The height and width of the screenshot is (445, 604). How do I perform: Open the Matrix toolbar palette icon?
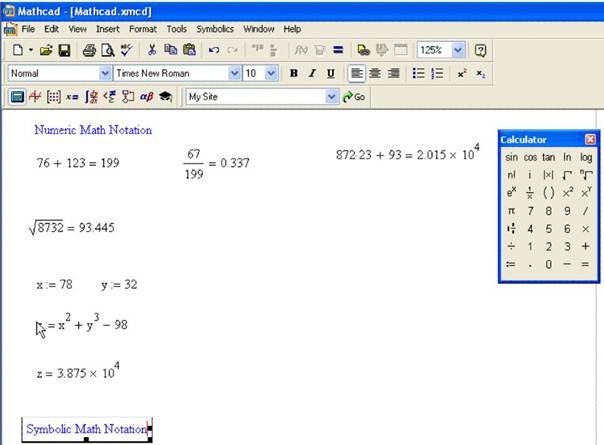coord(53,97)
